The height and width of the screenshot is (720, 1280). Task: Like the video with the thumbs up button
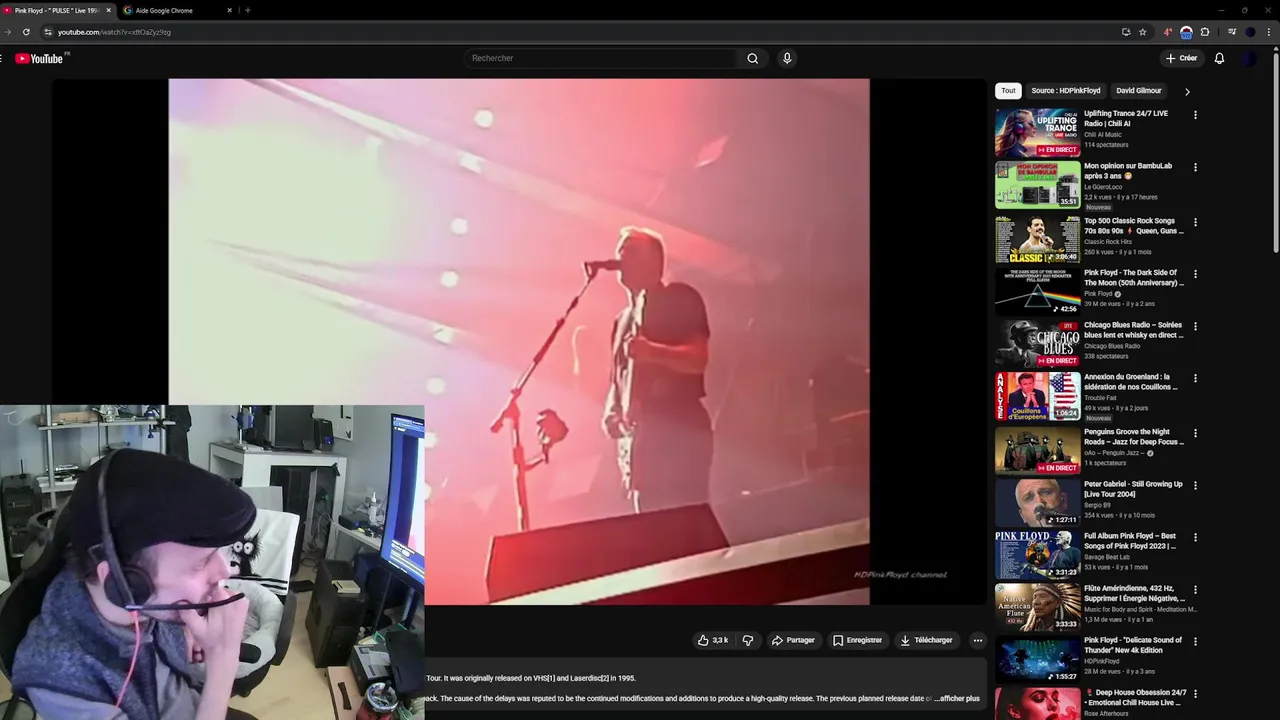pos(713,640)
